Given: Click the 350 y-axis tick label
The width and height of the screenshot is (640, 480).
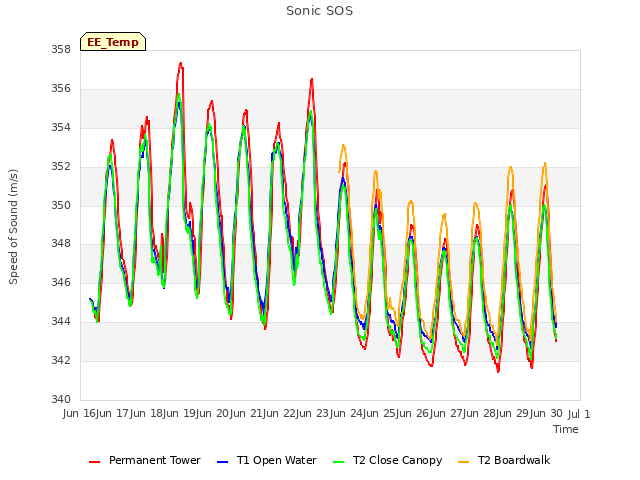Looking at the screenshot, I should [61, 205].
